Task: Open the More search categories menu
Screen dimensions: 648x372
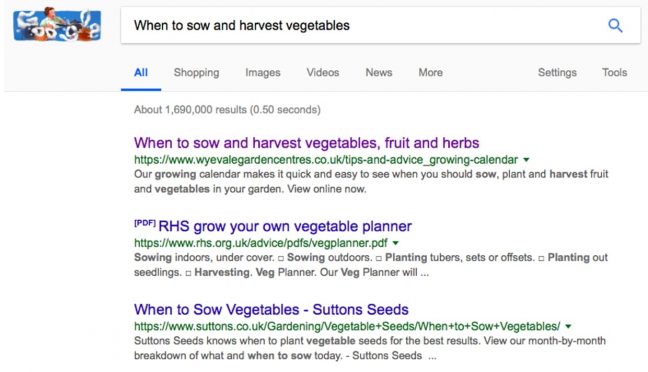Action: (430, 72)
